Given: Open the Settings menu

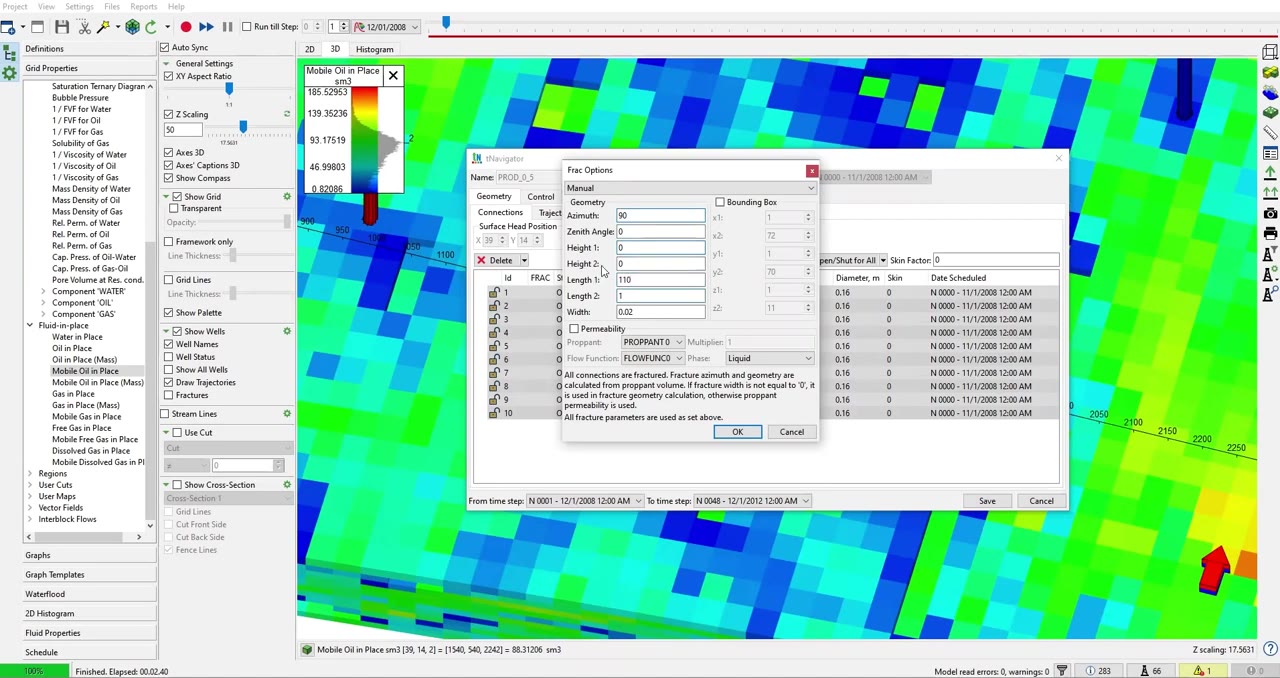Looking at the screenshot, I should 79,7.
